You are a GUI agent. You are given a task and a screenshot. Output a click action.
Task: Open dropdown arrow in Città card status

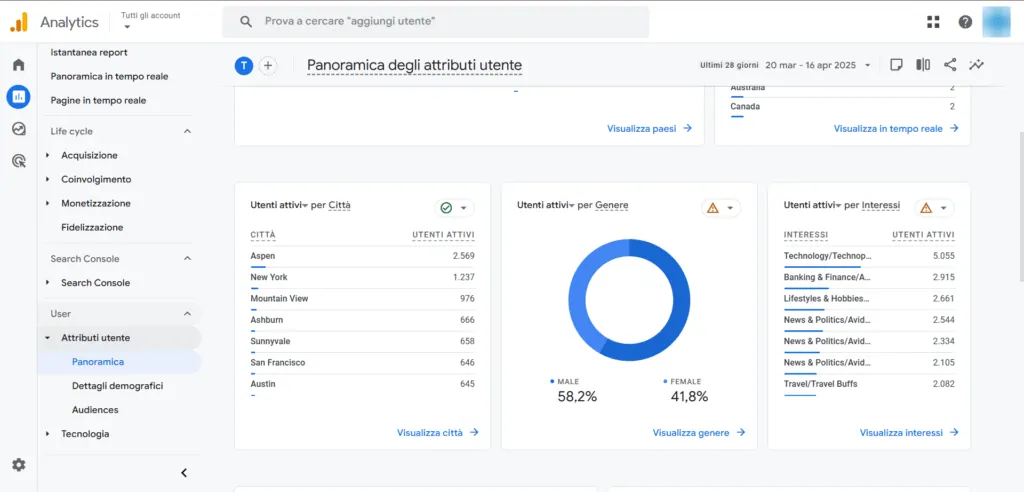coord(464,208)
